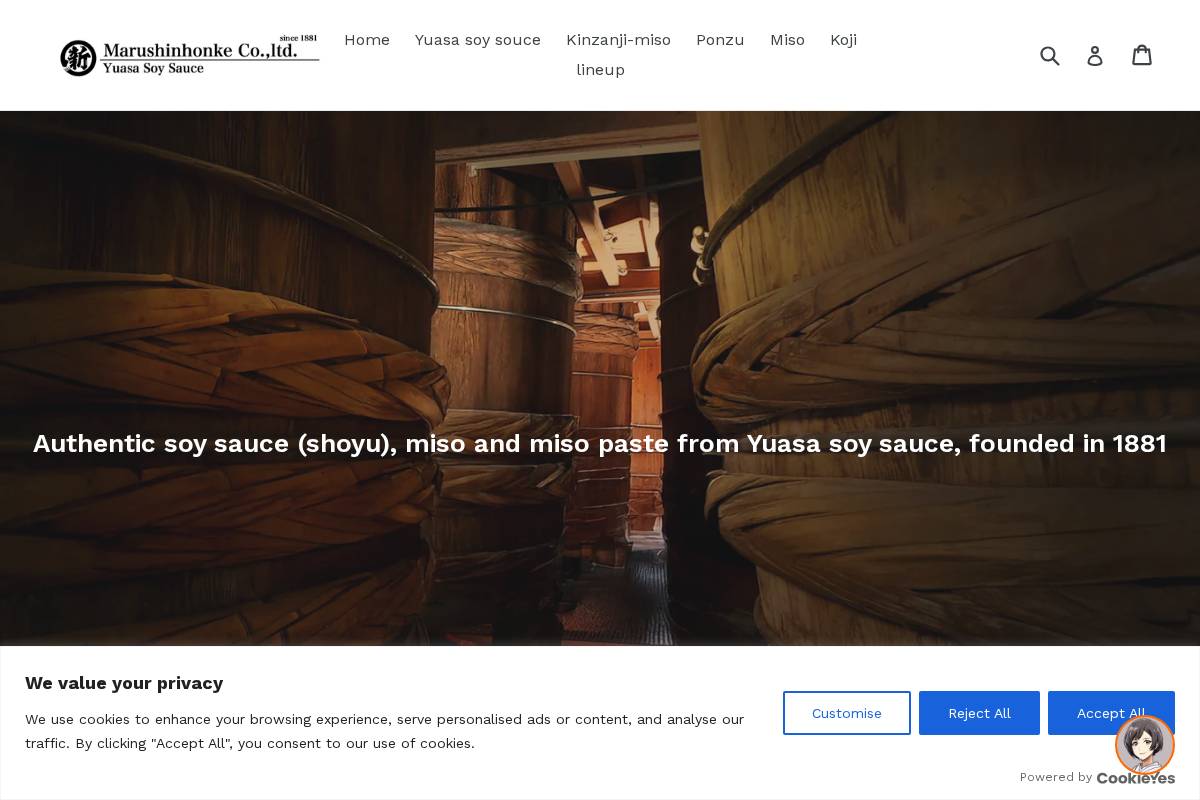Accept all cookies with Accept All
This screenshot has height=800, width=1200.
(1111, 713)
